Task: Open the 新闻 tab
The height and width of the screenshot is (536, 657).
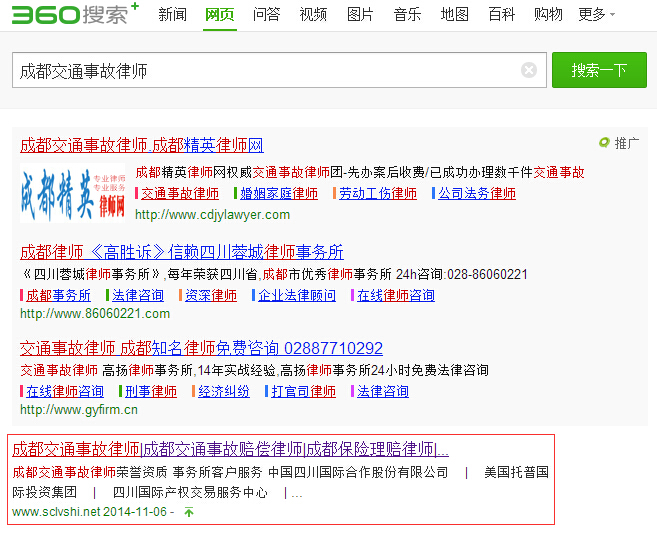Action: (172, 14)
